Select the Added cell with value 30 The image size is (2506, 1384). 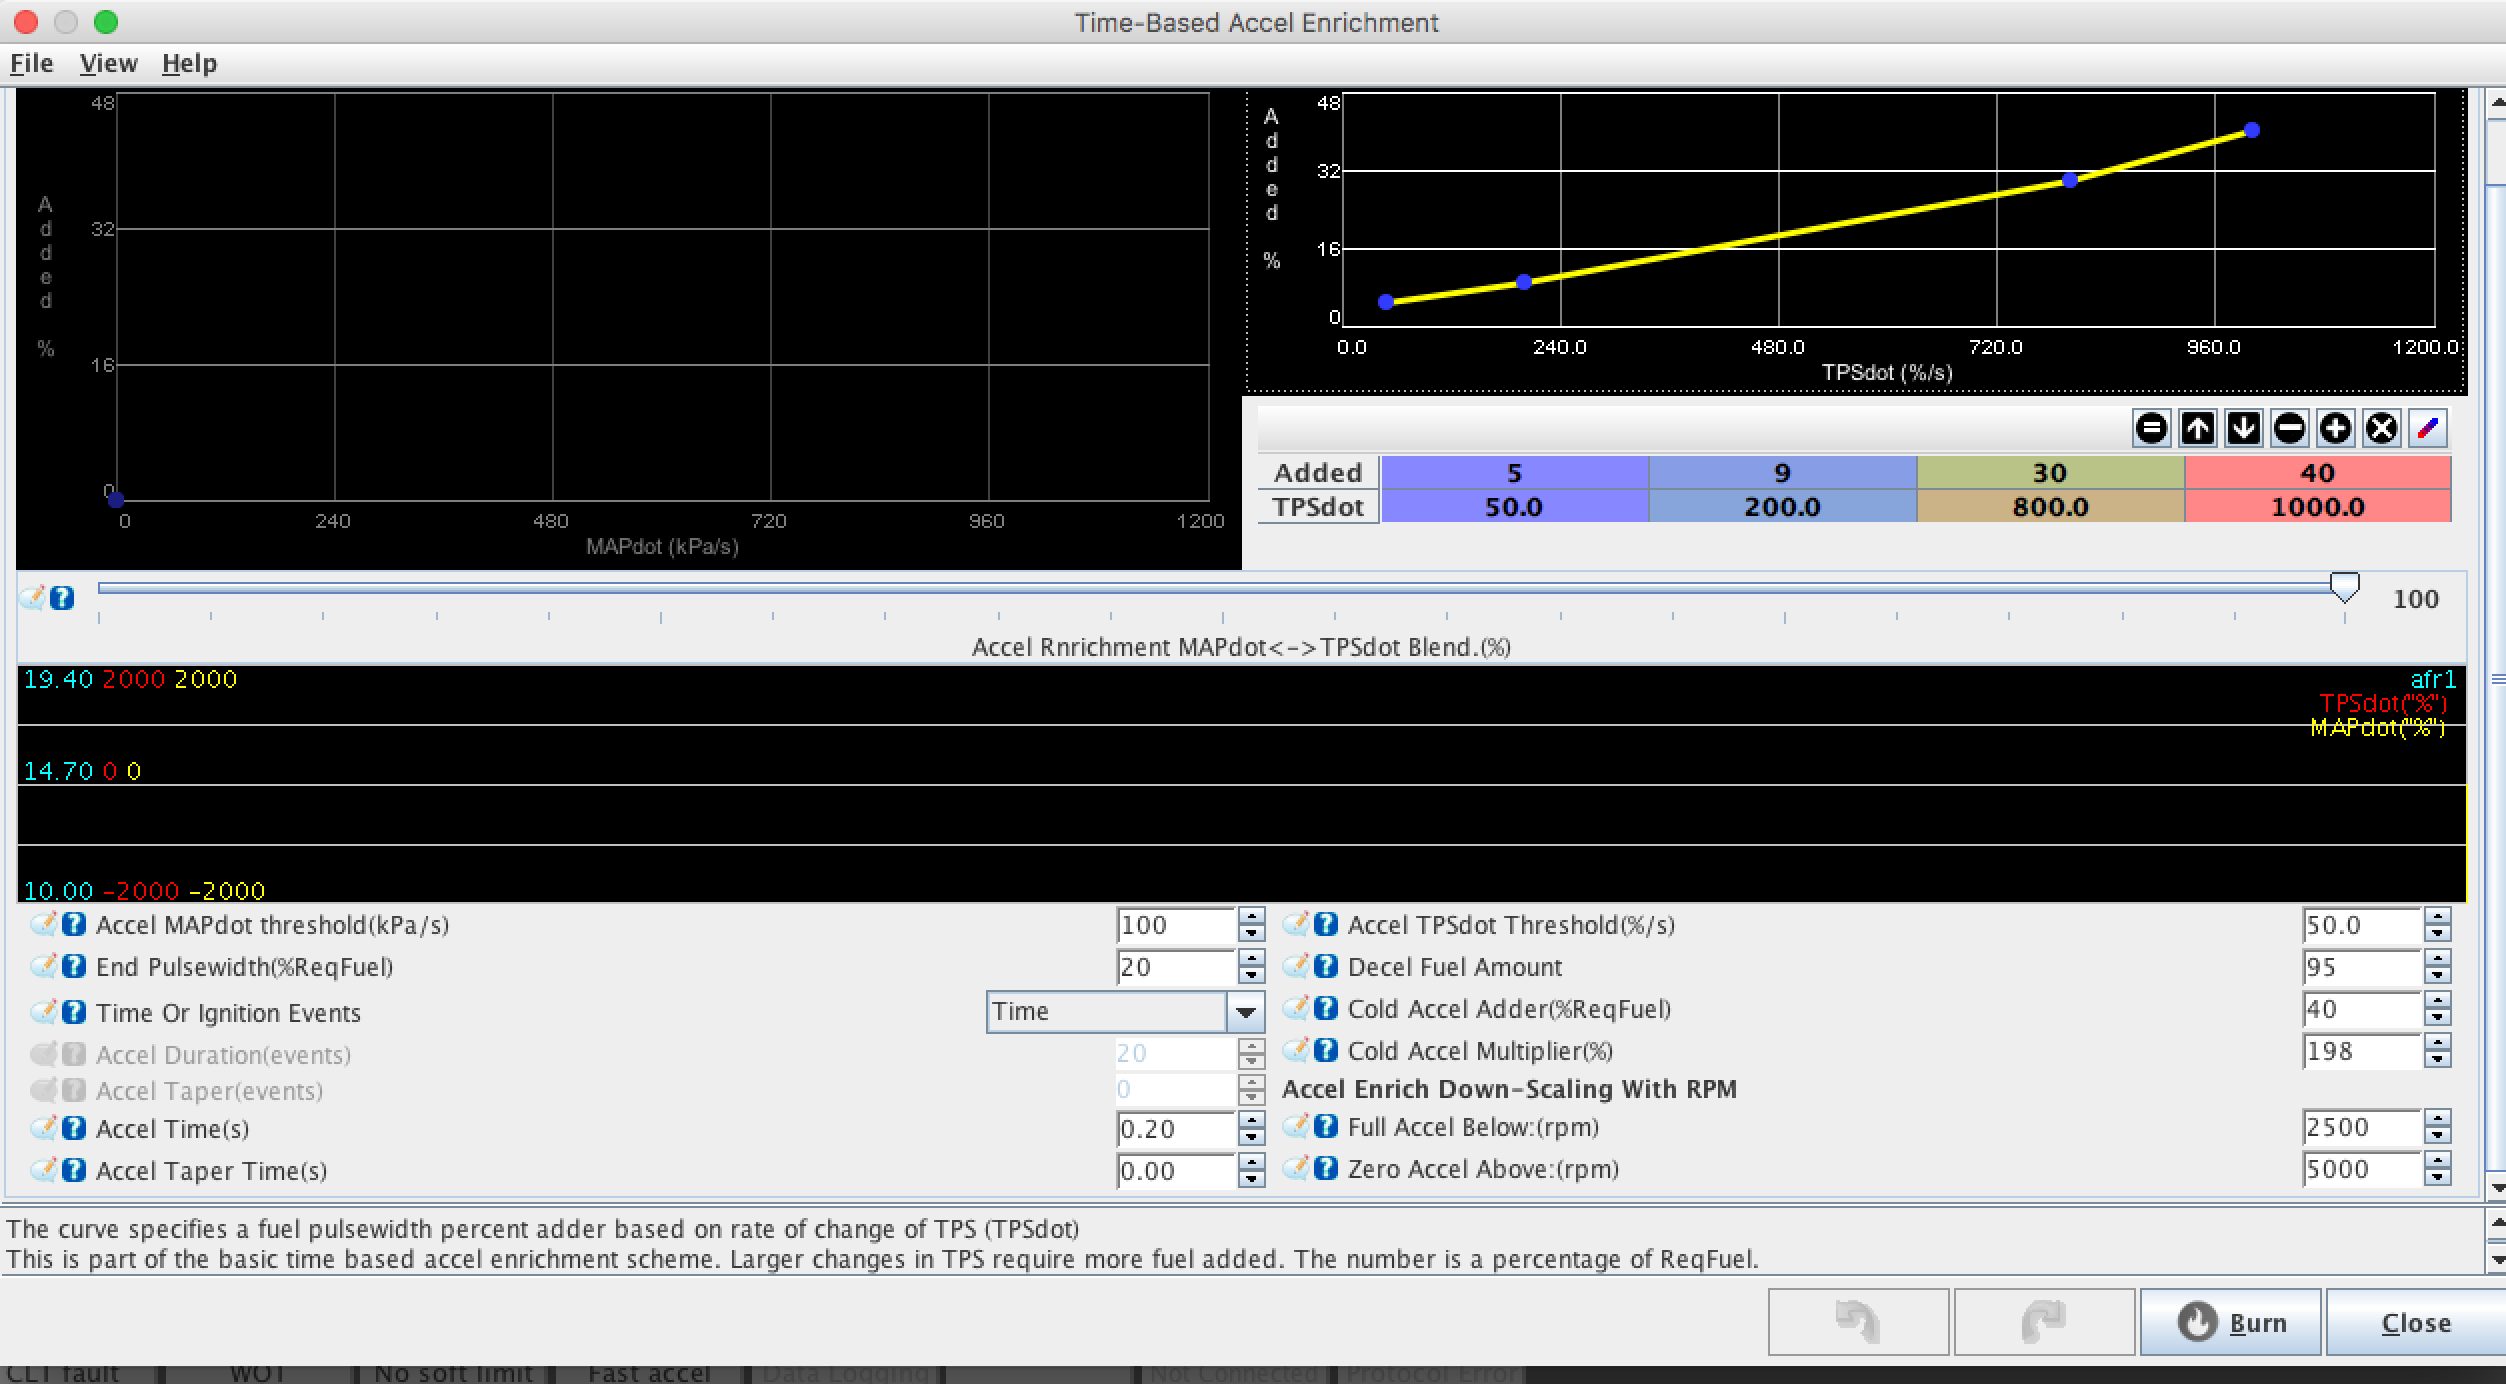[x=2049, y=472]
